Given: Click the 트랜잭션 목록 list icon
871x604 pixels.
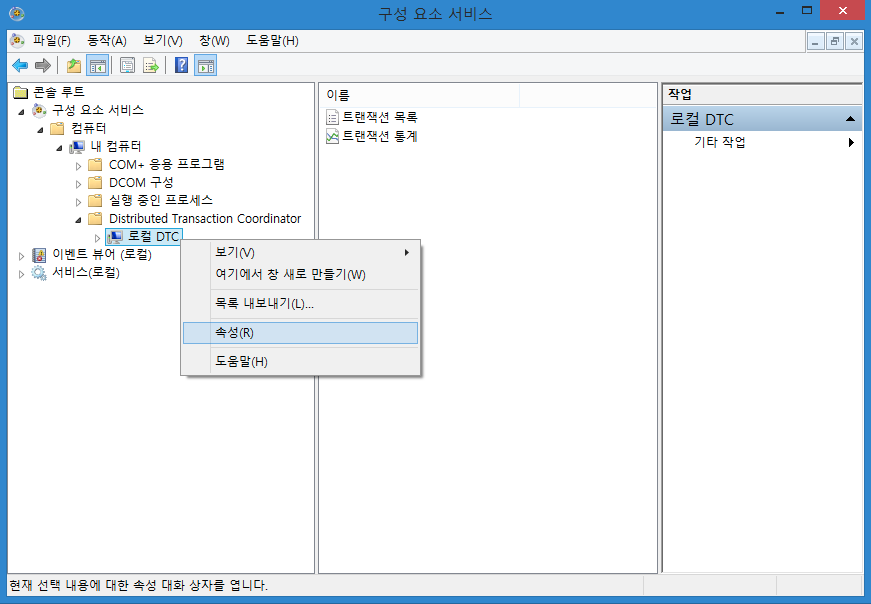Looking at the screenshot, I should tap(332, 117).
